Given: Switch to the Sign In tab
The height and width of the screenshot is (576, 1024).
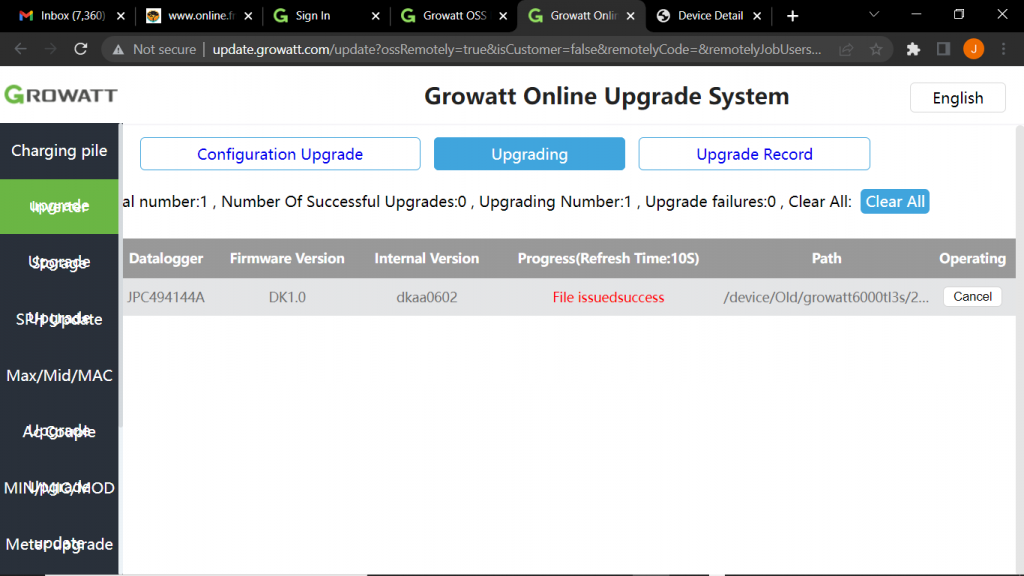Looking at the screenshot, I should click(318, 16).
